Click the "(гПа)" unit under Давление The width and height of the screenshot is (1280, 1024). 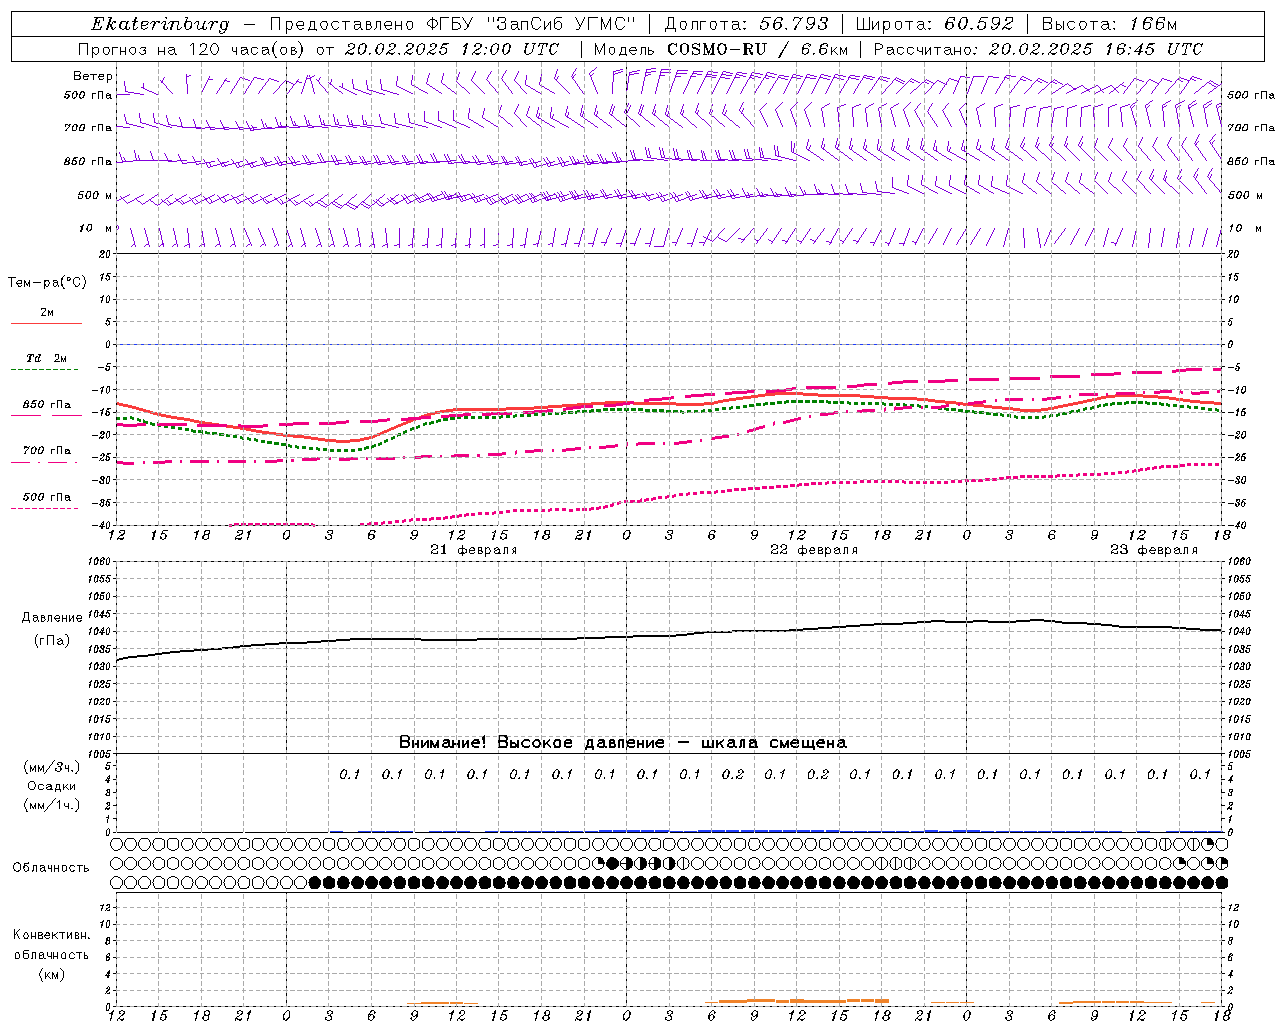[x=51, y=641]
